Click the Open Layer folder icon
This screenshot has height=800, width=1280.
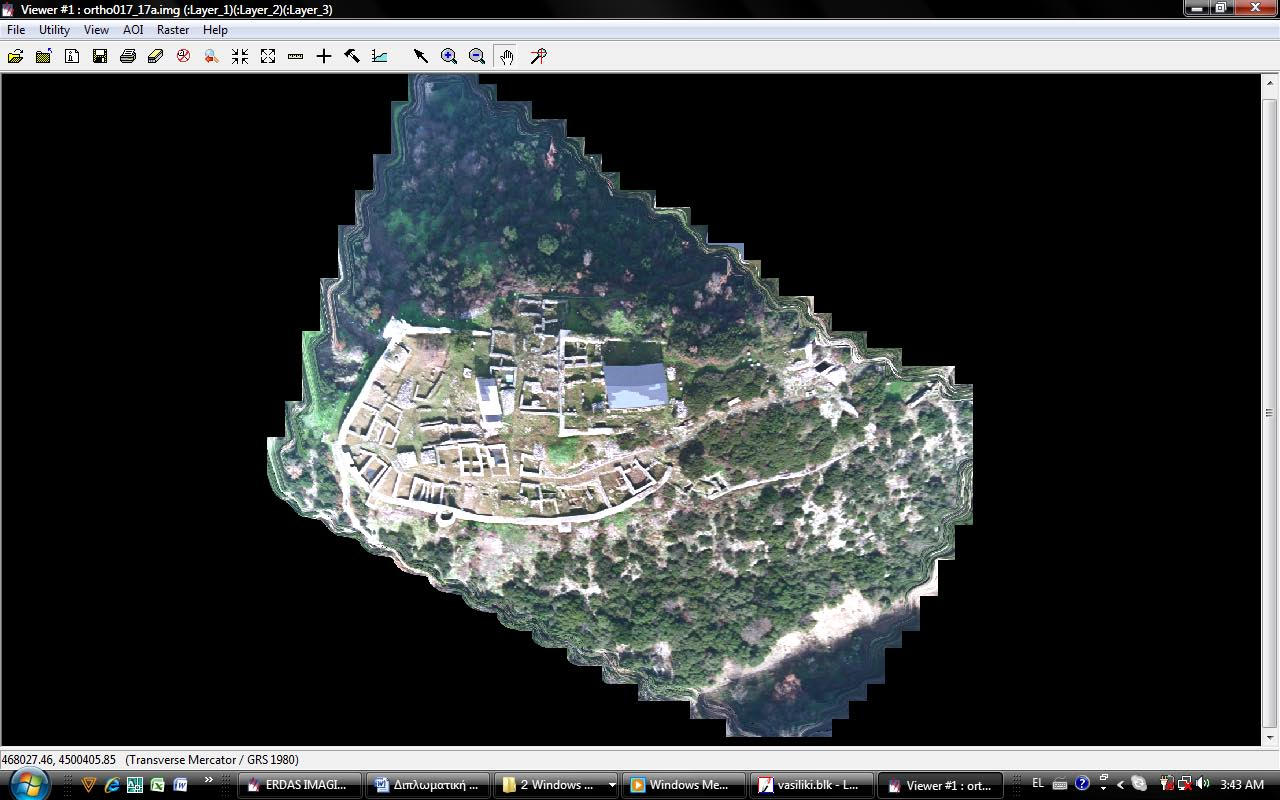point(15,57)
